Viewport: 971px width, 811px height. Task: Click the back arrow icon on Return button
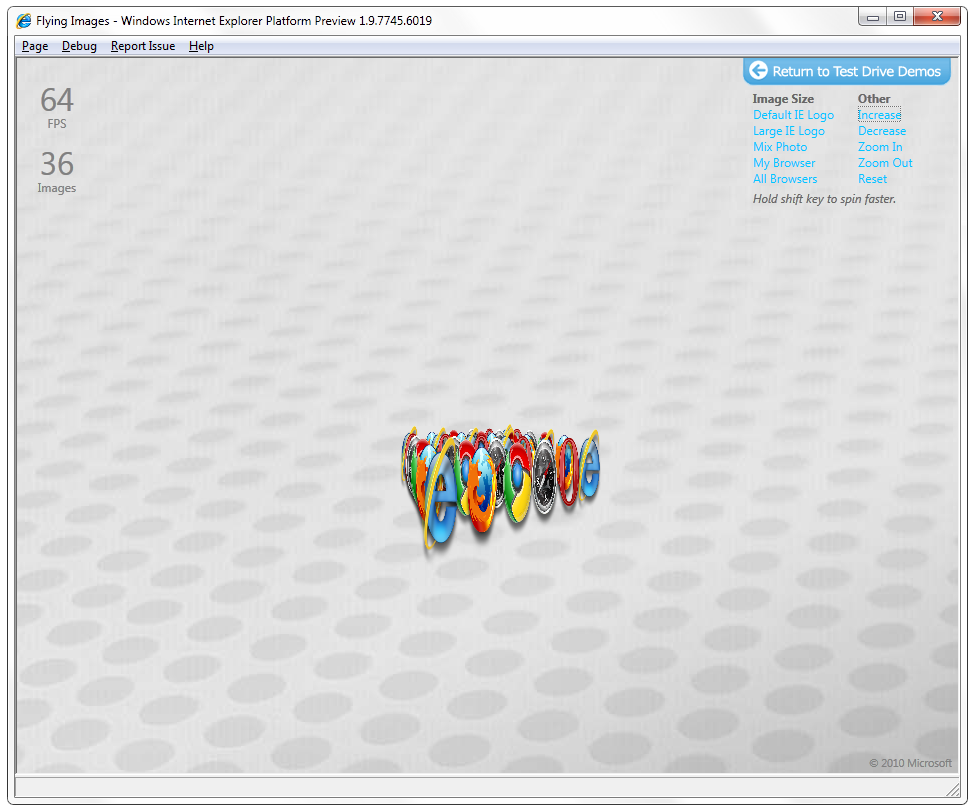(759, 71)
